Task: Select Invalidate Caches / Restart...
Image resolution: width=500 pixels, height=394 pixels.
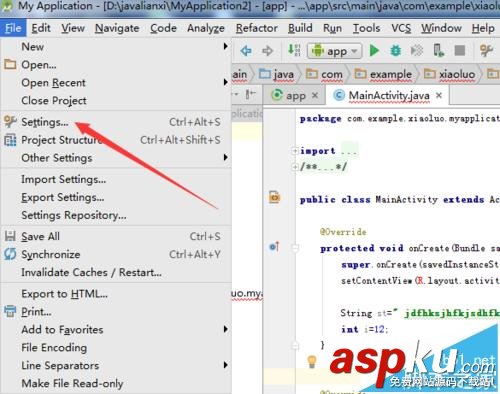Action: 116,272
